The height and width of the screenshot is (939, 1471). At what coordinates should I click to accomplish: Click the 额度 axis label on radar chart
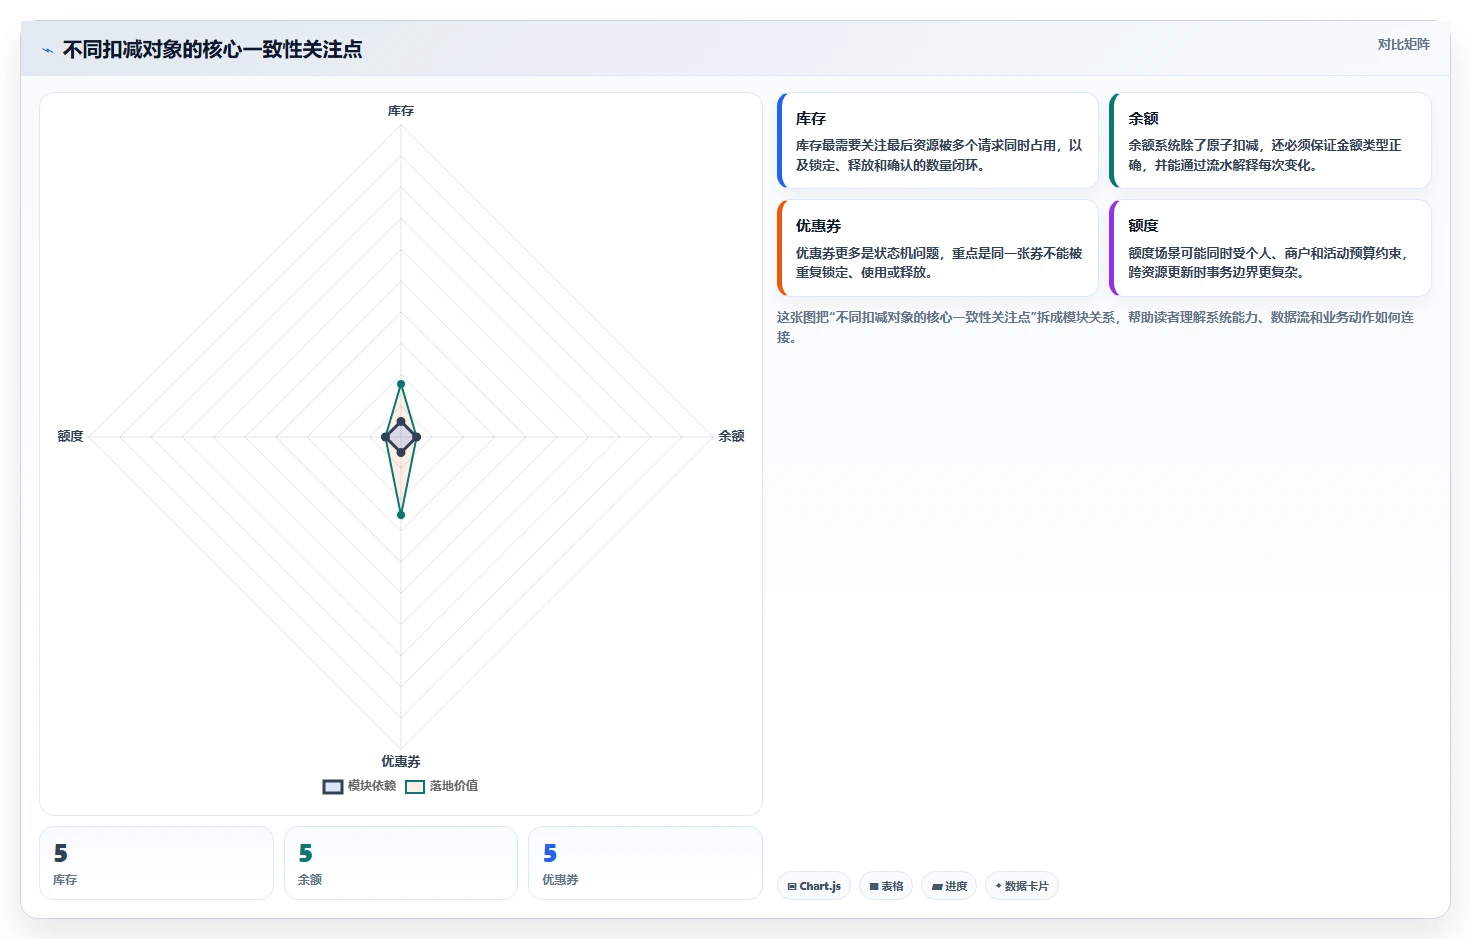pos(70,436)
